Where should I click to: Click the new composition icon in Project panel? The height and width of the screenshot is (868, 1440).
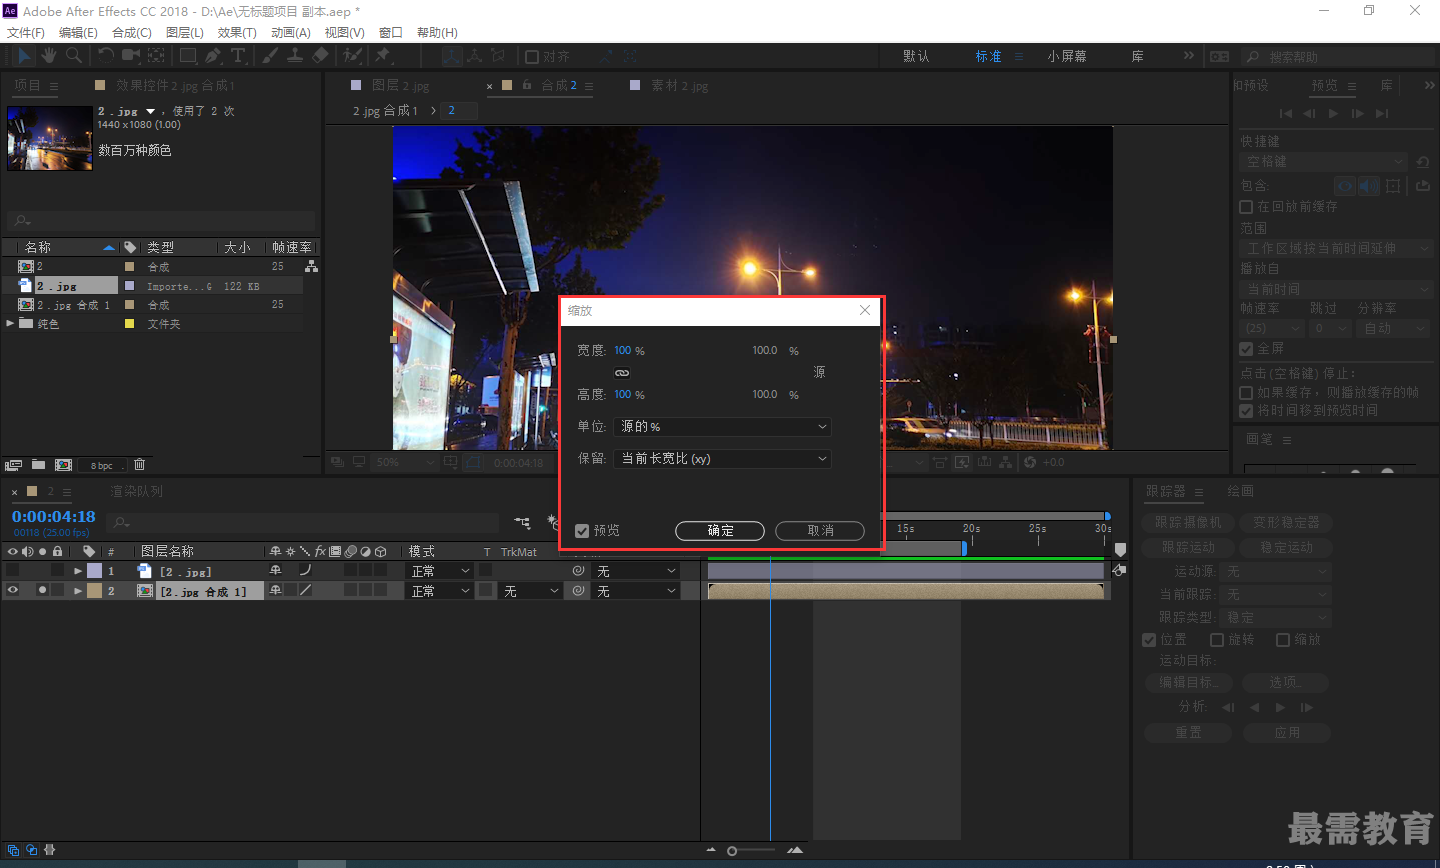63,465
